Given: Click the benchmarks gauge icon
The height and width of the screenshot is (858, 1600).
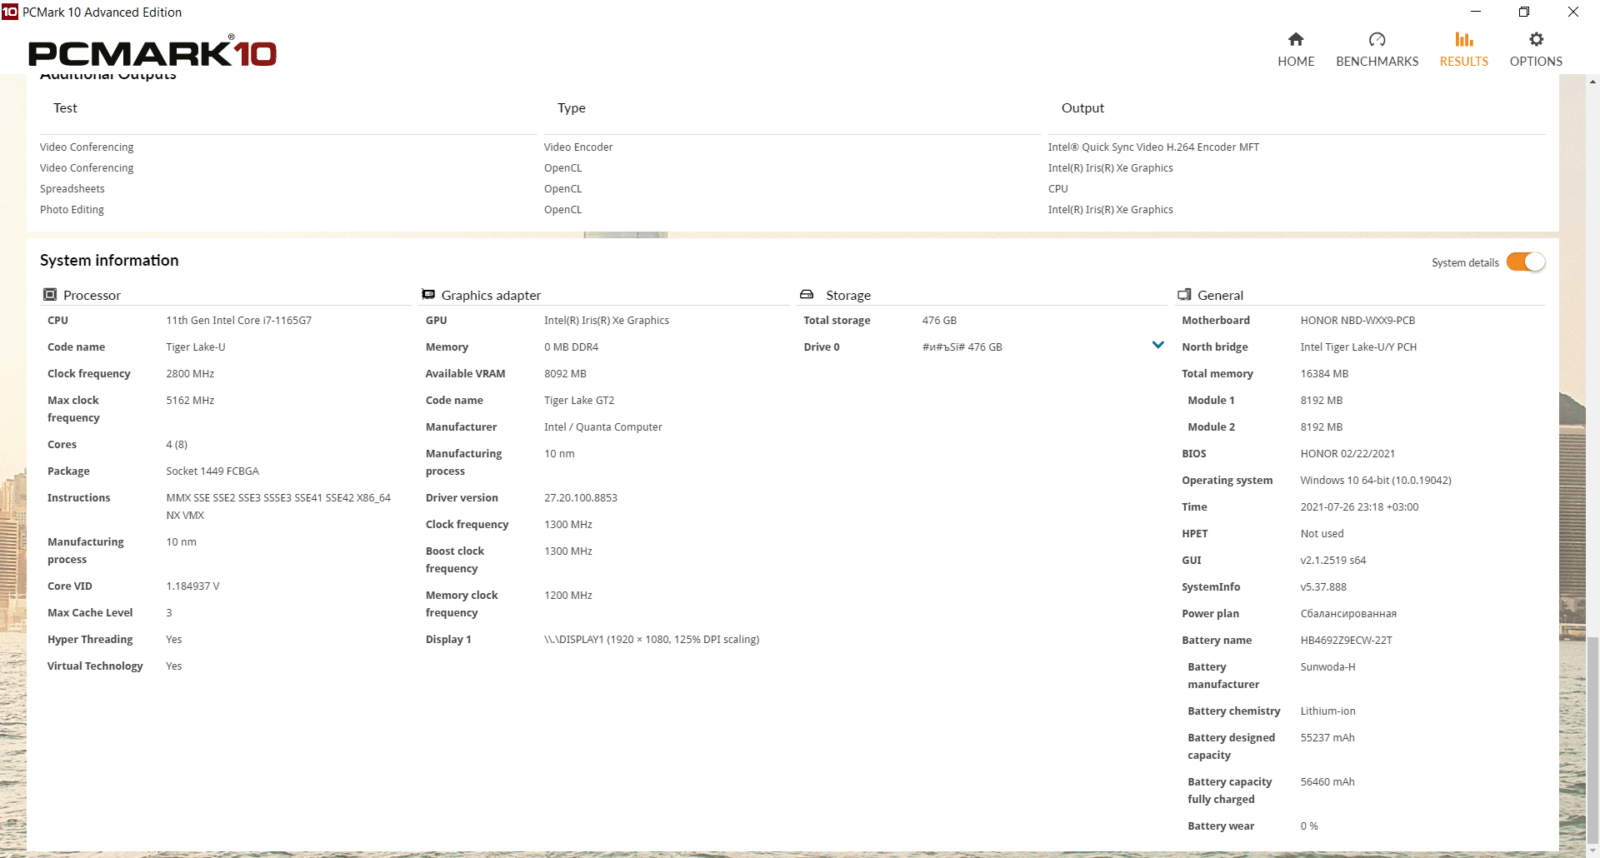Looking at the screenshot, I should coord(1377,39).
